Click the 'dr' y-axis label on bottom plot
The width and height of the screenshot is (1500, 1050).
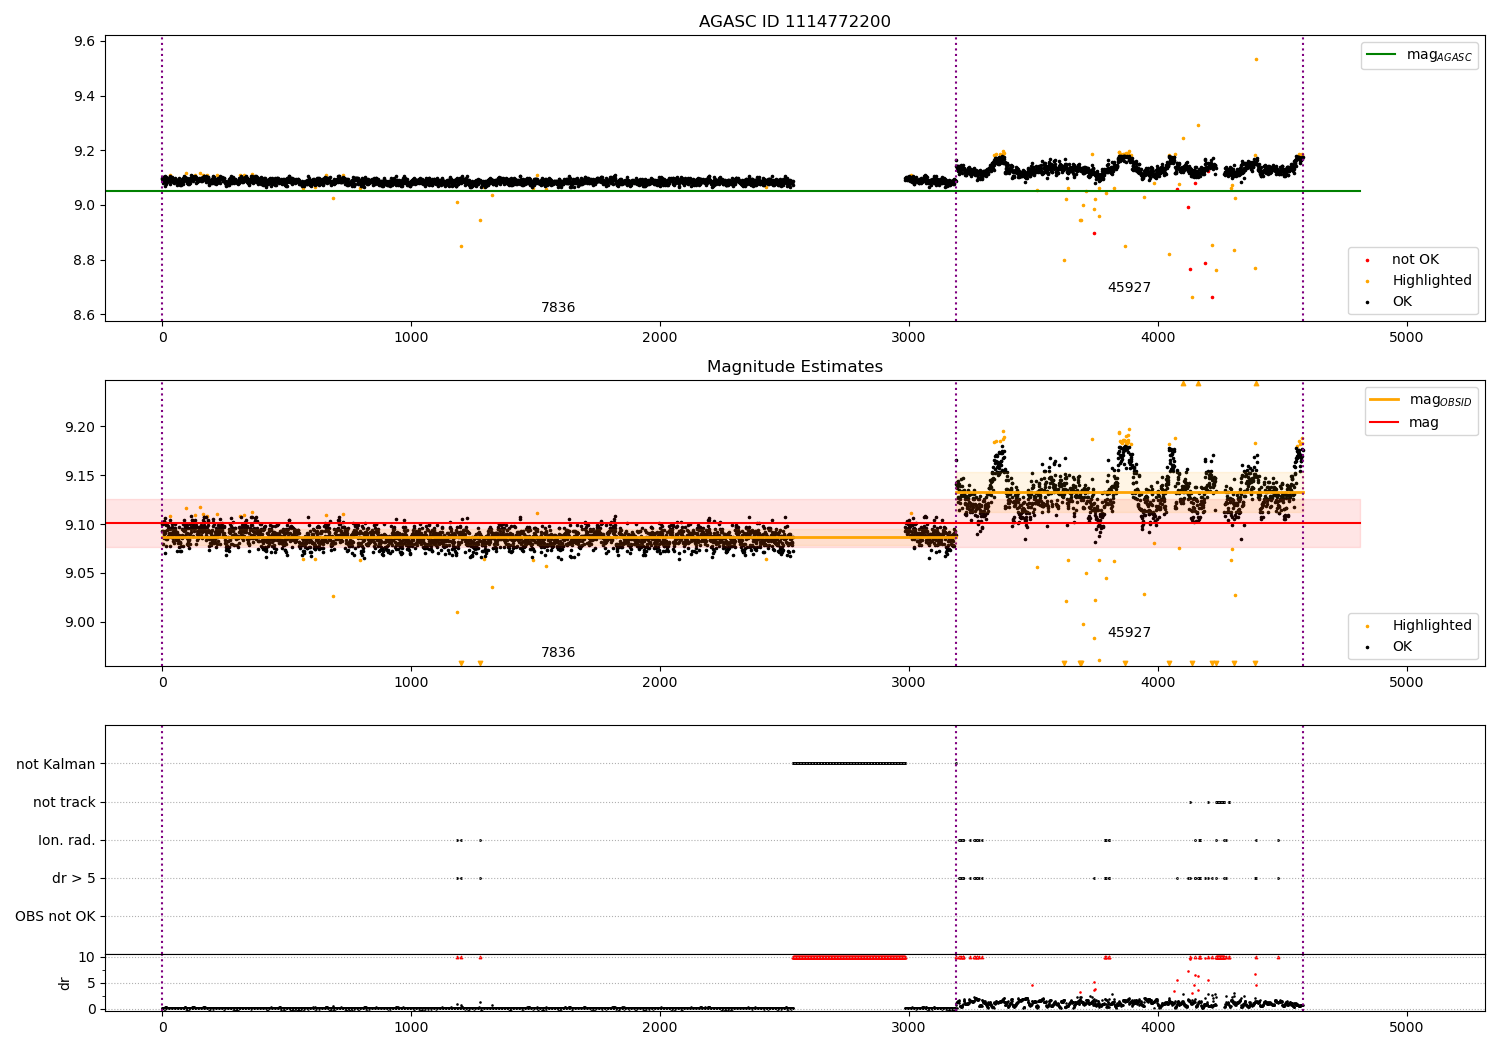tap(65, 983)
